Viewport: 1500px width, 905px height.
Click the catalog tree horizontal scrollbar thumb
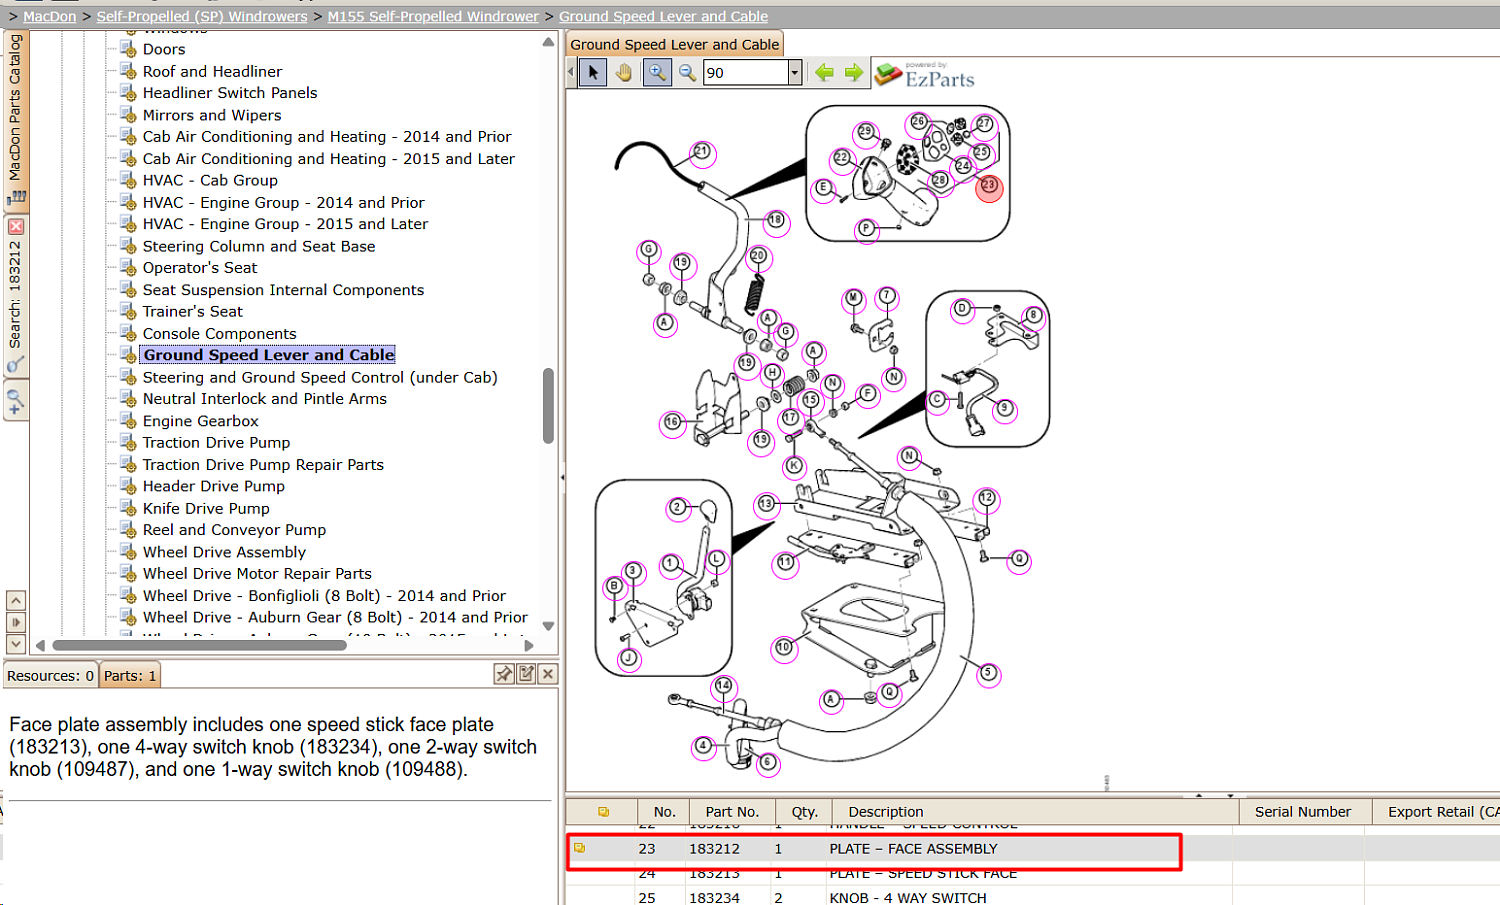[x=200, y=645]
